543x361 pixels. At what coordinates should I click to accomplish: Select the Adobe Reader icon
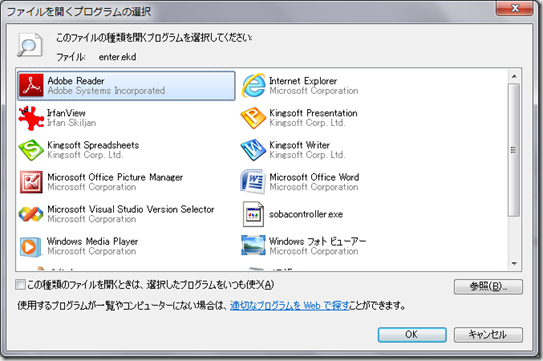click(31, 85)
